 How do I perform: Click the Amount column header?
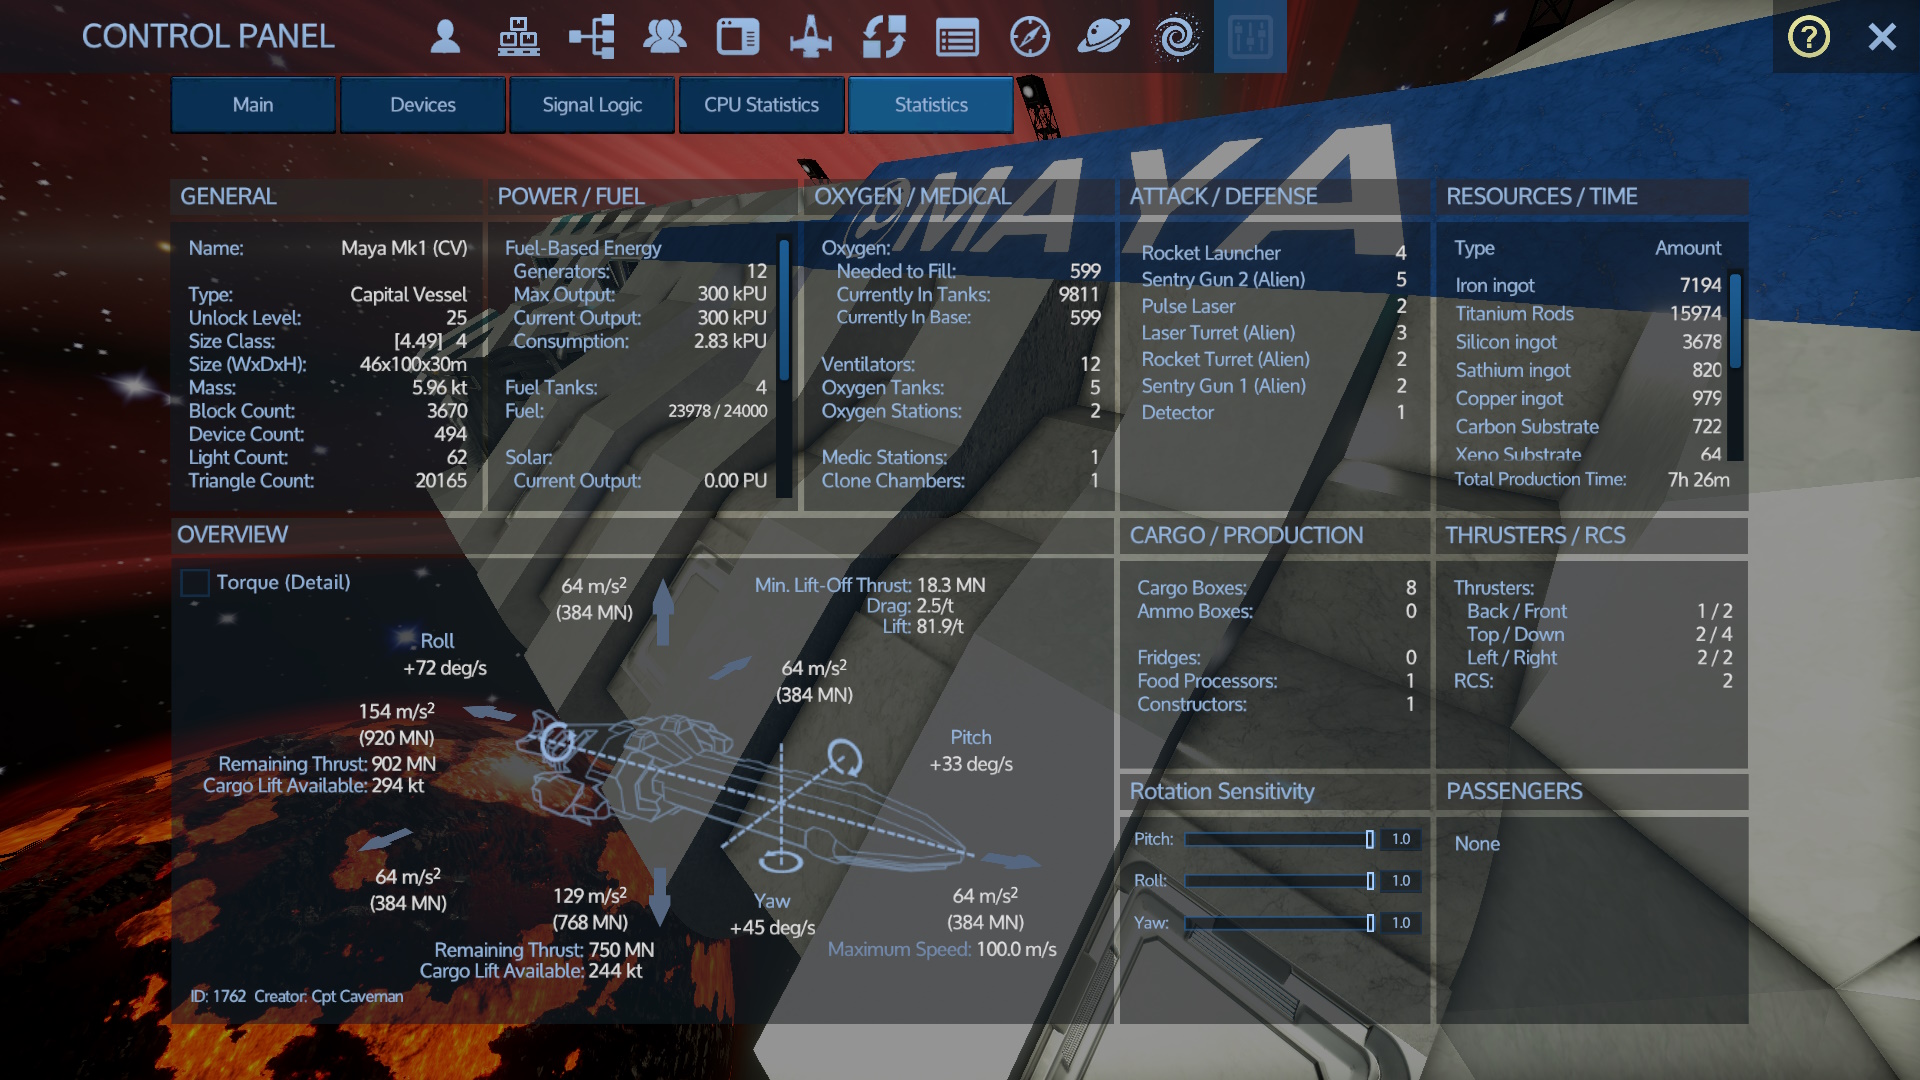(x=1688, y=248)
